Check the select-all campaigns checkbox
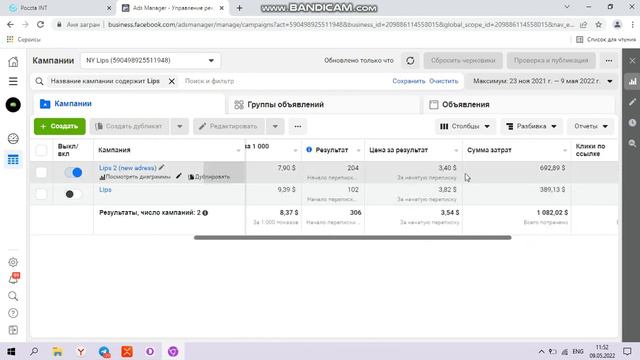The height and width of the screenshot is (360, 640). point(41,150)
